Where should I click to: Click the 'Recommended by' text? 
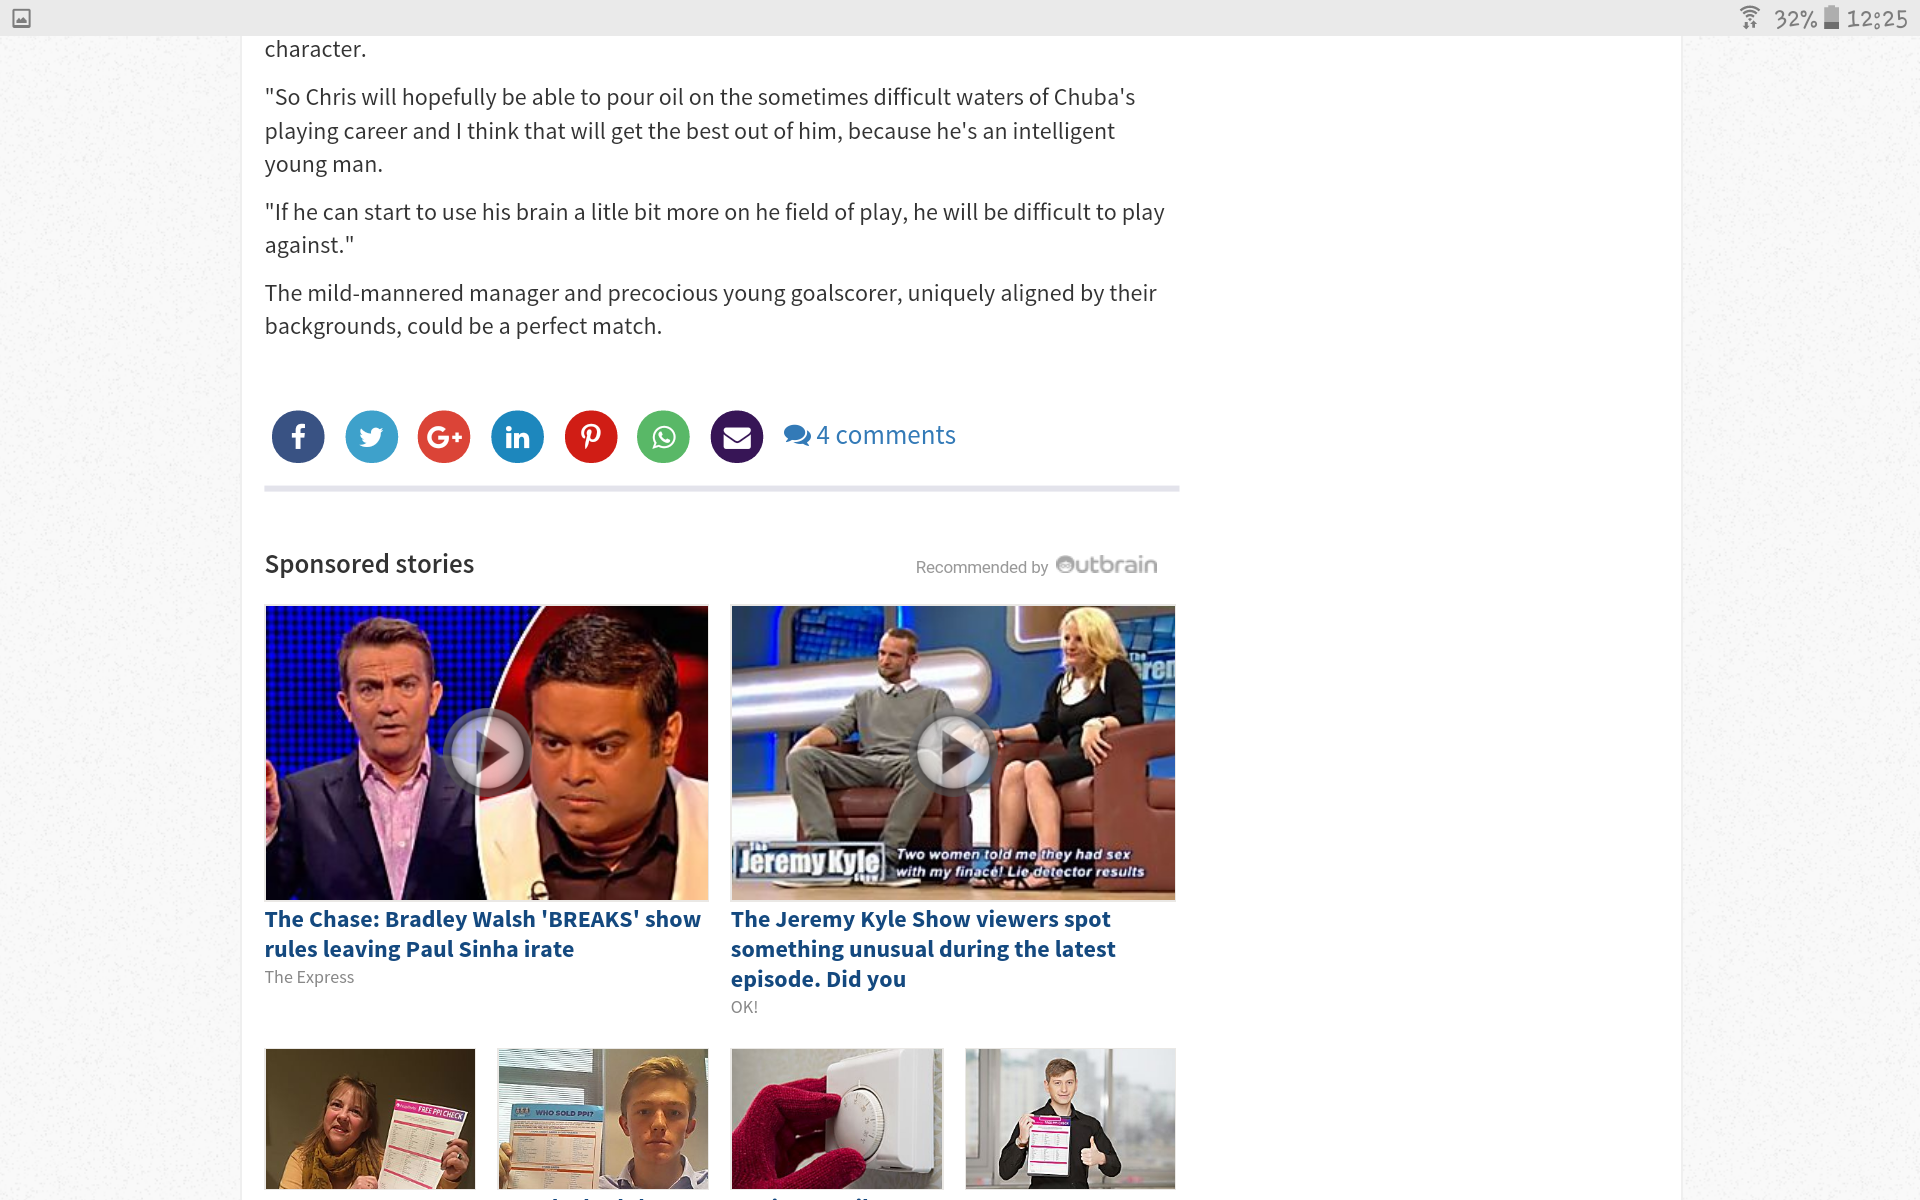pyautogui.click(x=981, y=567)
